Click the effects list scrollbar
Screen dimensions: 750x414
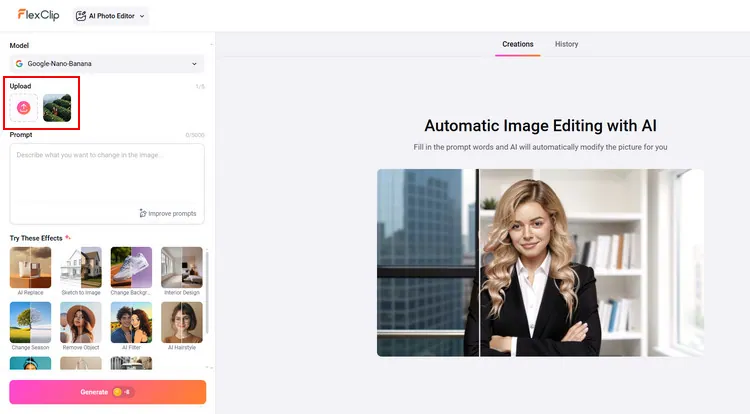207,293
